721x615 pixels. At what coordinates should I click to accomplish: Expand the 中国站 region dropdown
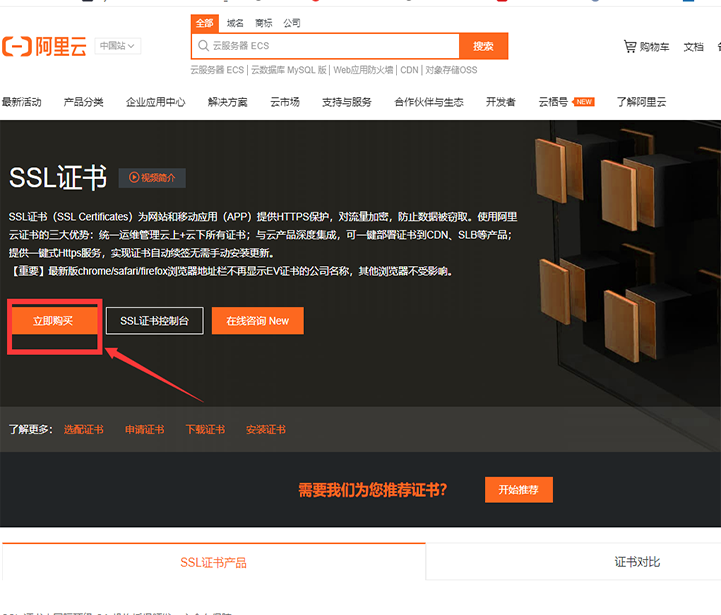118,46
